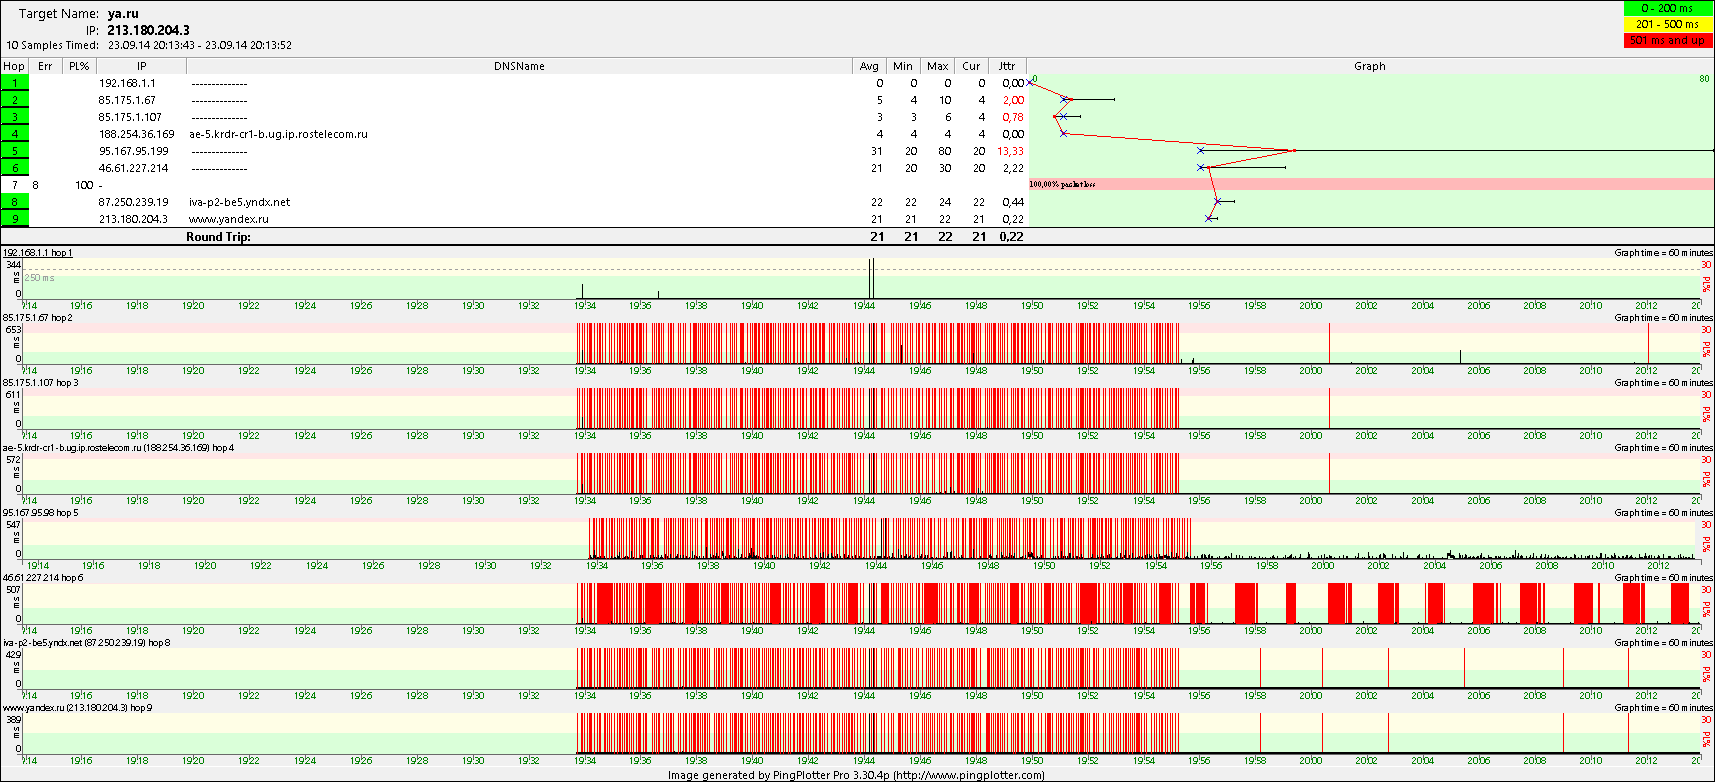Image resolution: width=1715 pixels, height=782 pixels.
Task: Select the green hop 2 number box
Action: click(x=15, y=100)
